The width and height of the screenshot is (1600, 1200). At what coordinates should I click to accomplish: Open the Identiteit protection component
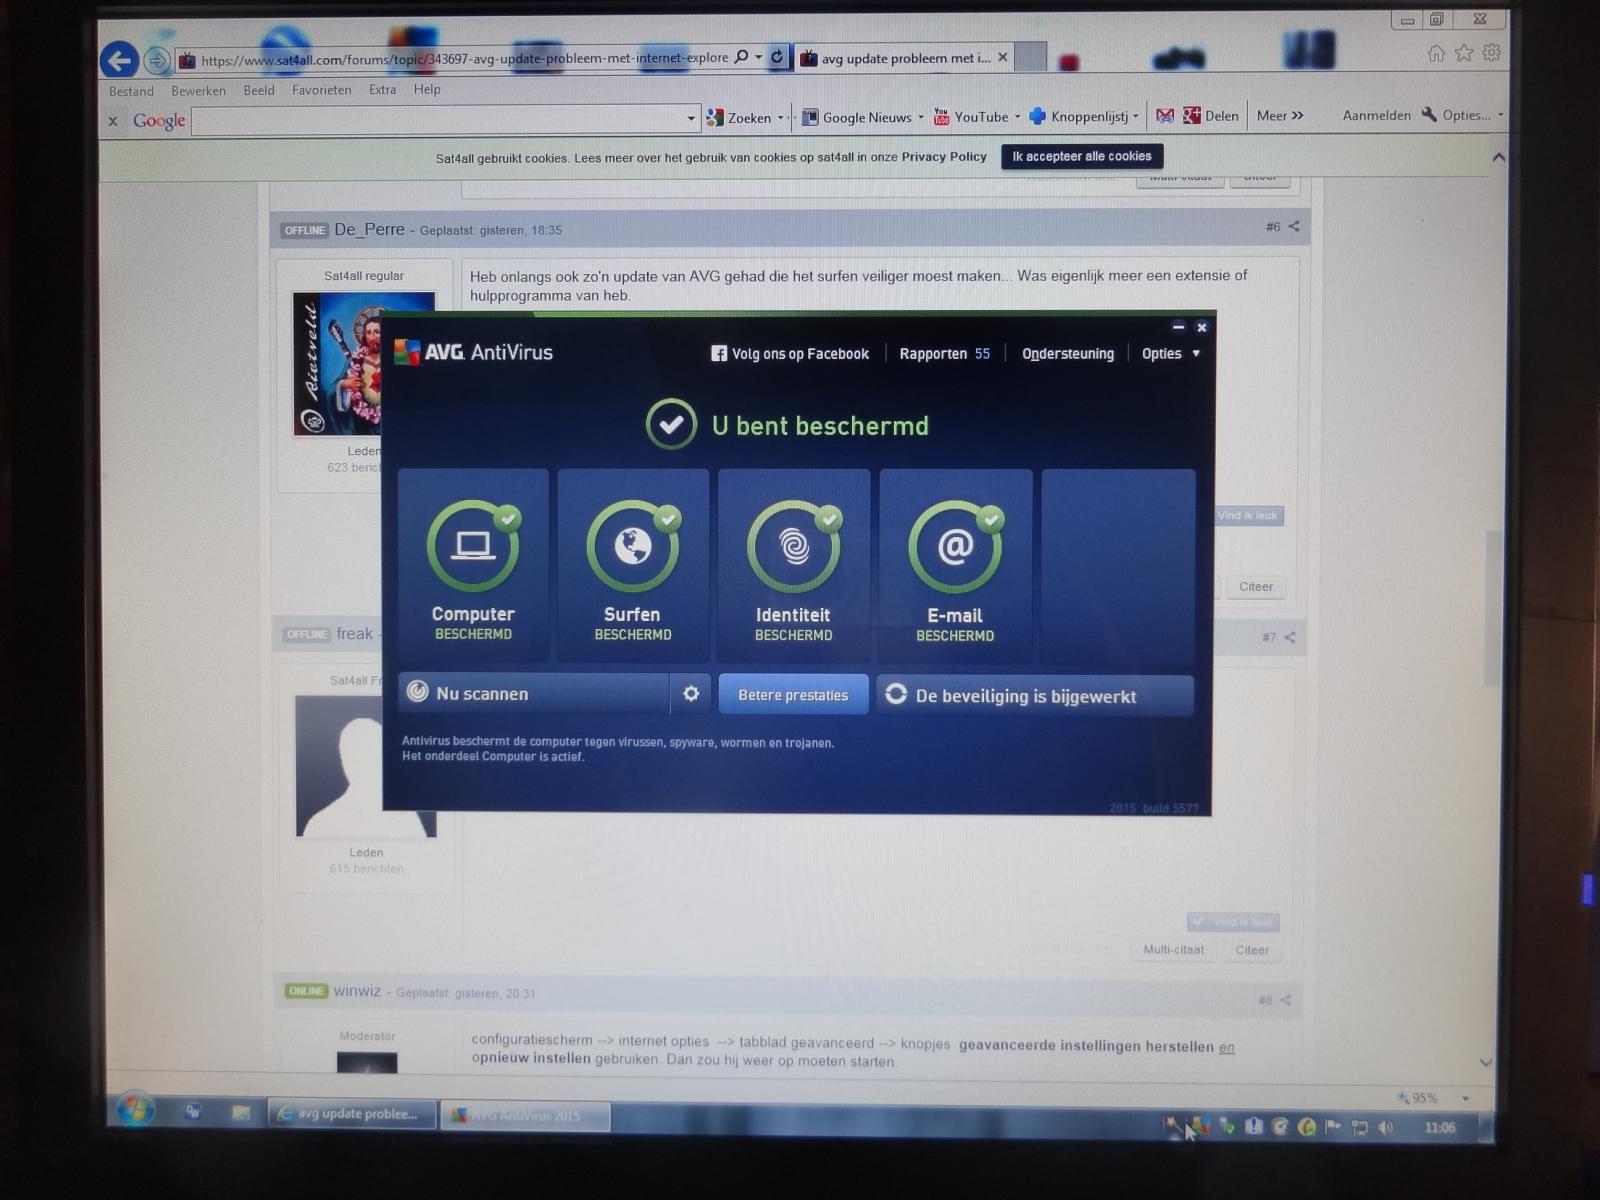pos(794,565)
